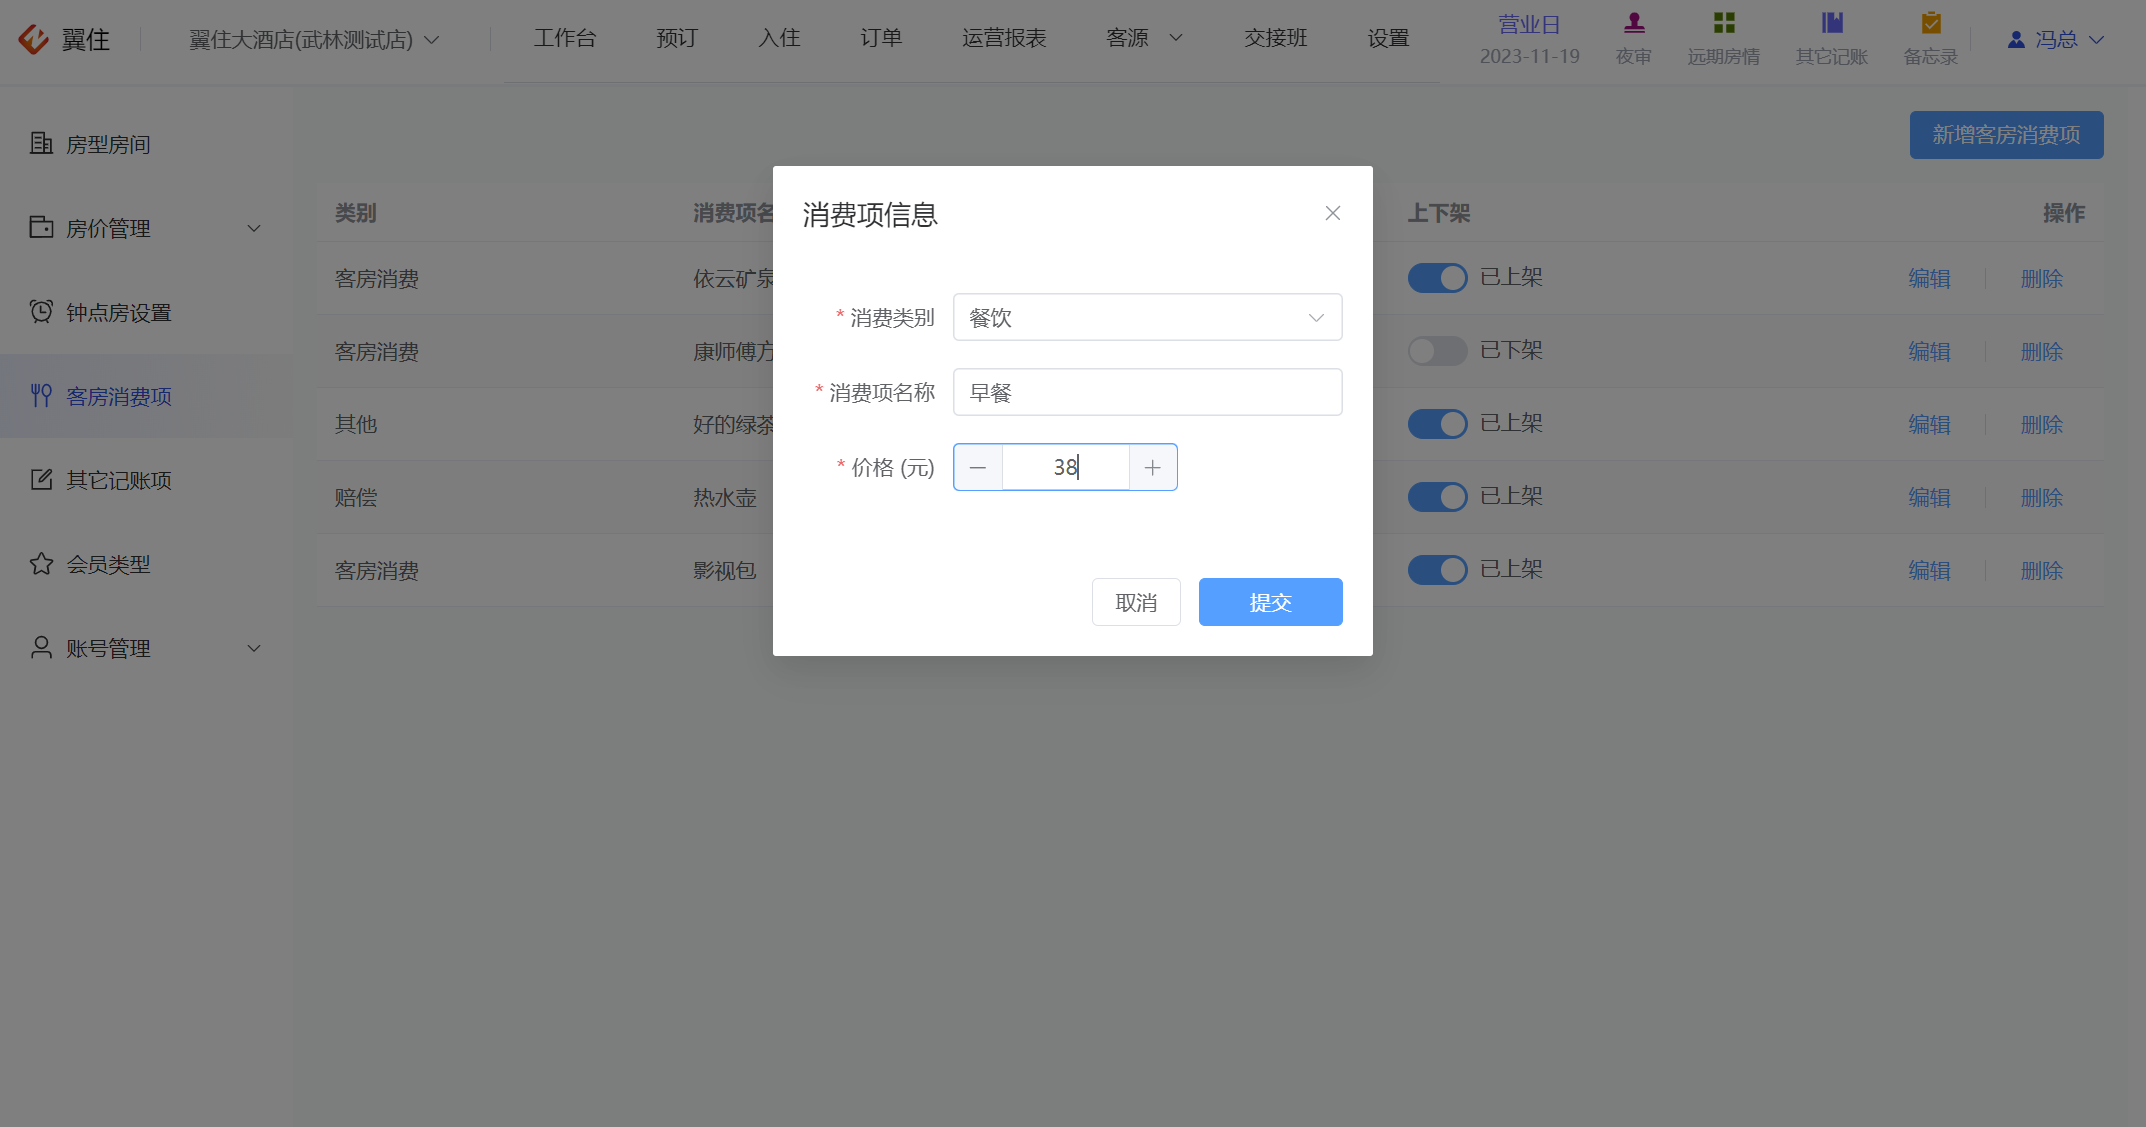
Task: Open the 消费类别 dropdown showing 餐饮
Action: pyautogui.click(x=1147, y=317)
